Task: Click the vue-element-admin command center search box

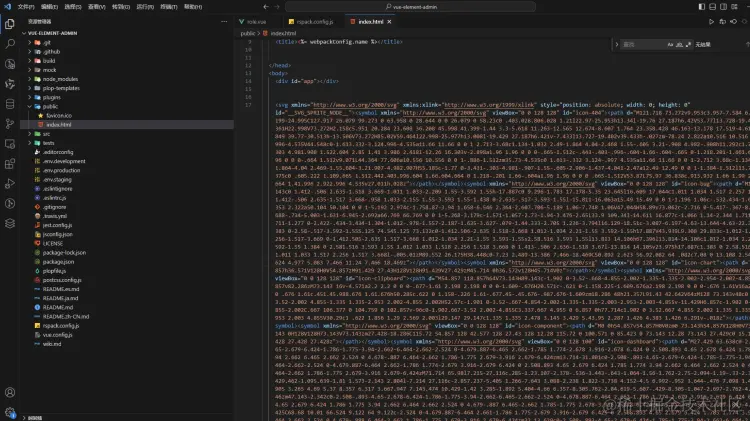Action: pyautogui.click(x=410, y=7)
